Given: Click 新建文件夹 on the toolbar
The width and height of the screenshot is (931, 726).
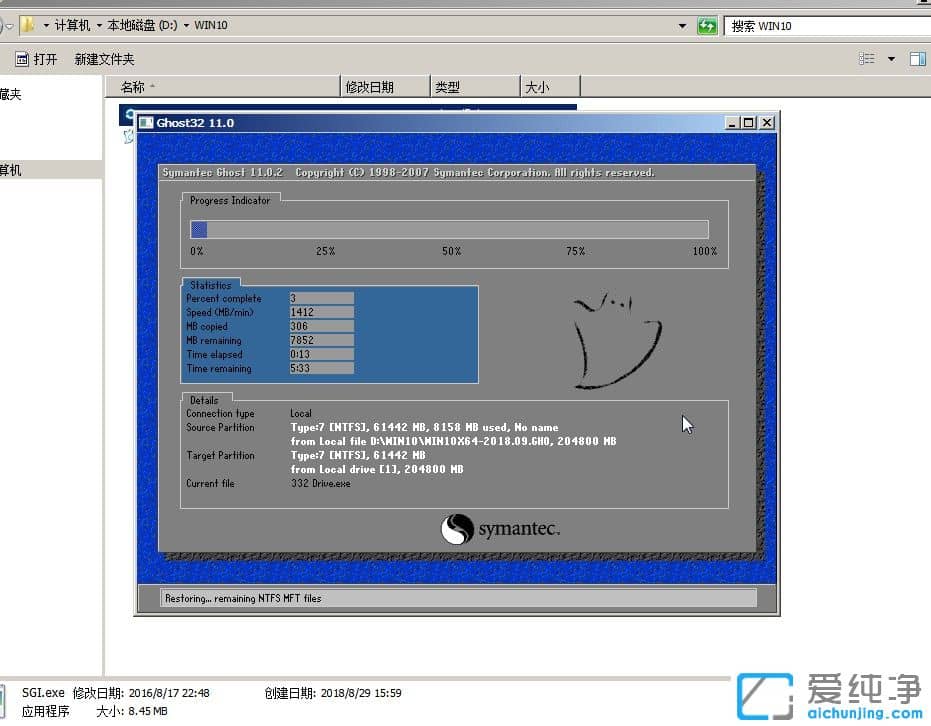Looking at the screenshot, I should 104,59.
